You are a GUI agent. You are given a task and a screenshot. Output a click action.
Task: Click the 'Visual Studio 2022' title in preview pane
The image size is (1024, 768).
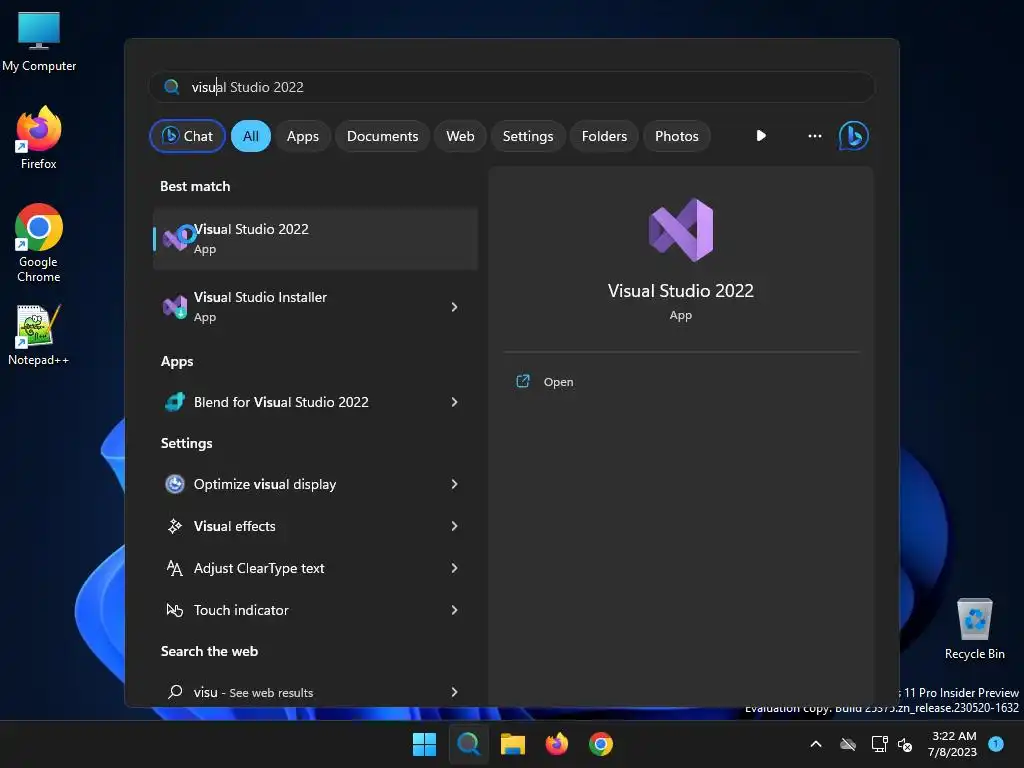coord(680,291)
